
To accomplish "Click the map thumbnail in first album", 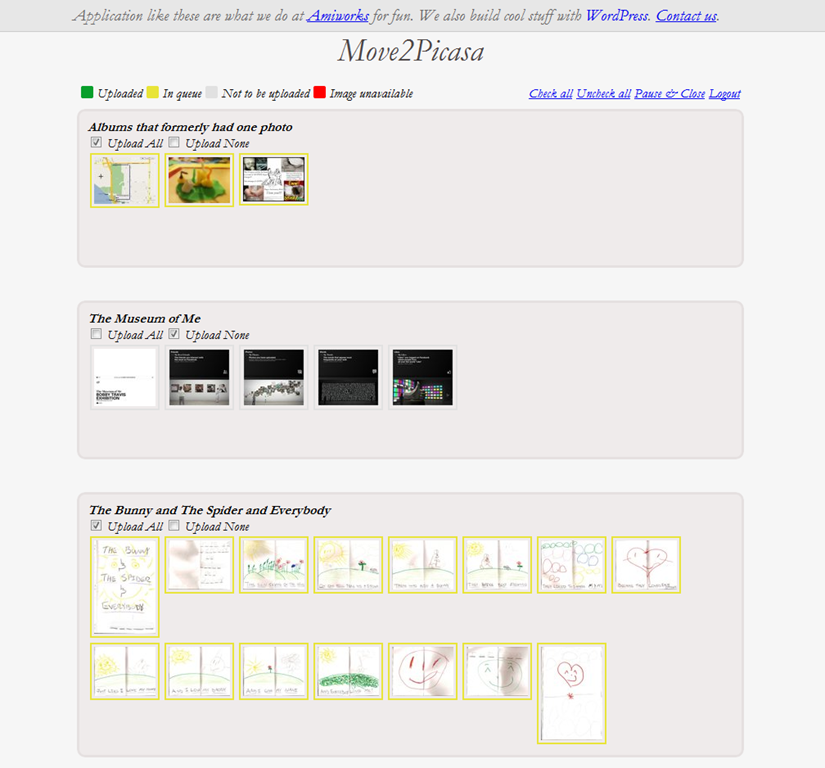I will point(124,180).
